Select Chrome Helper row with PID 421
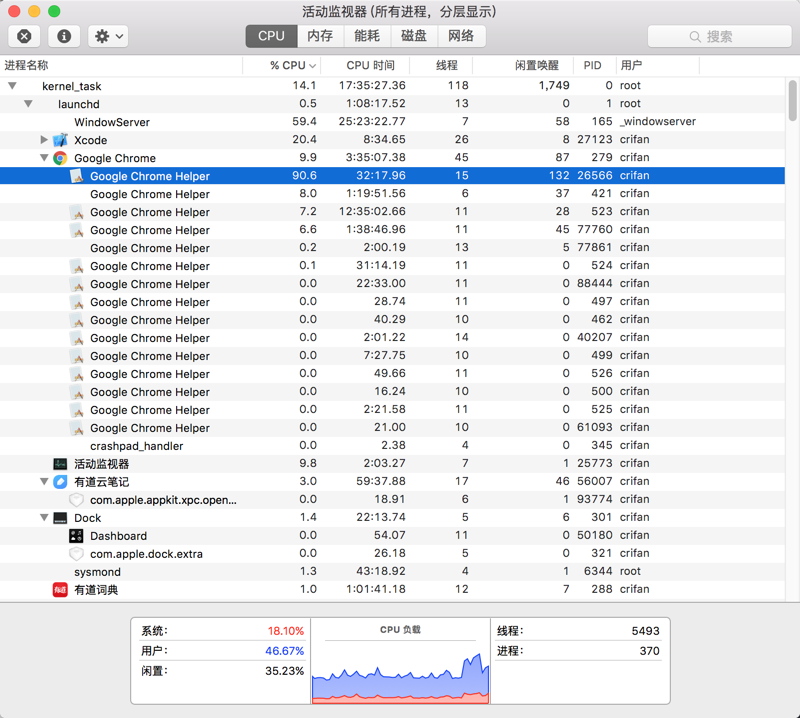The width and height of the screenshot is (800, 718). 392,194
